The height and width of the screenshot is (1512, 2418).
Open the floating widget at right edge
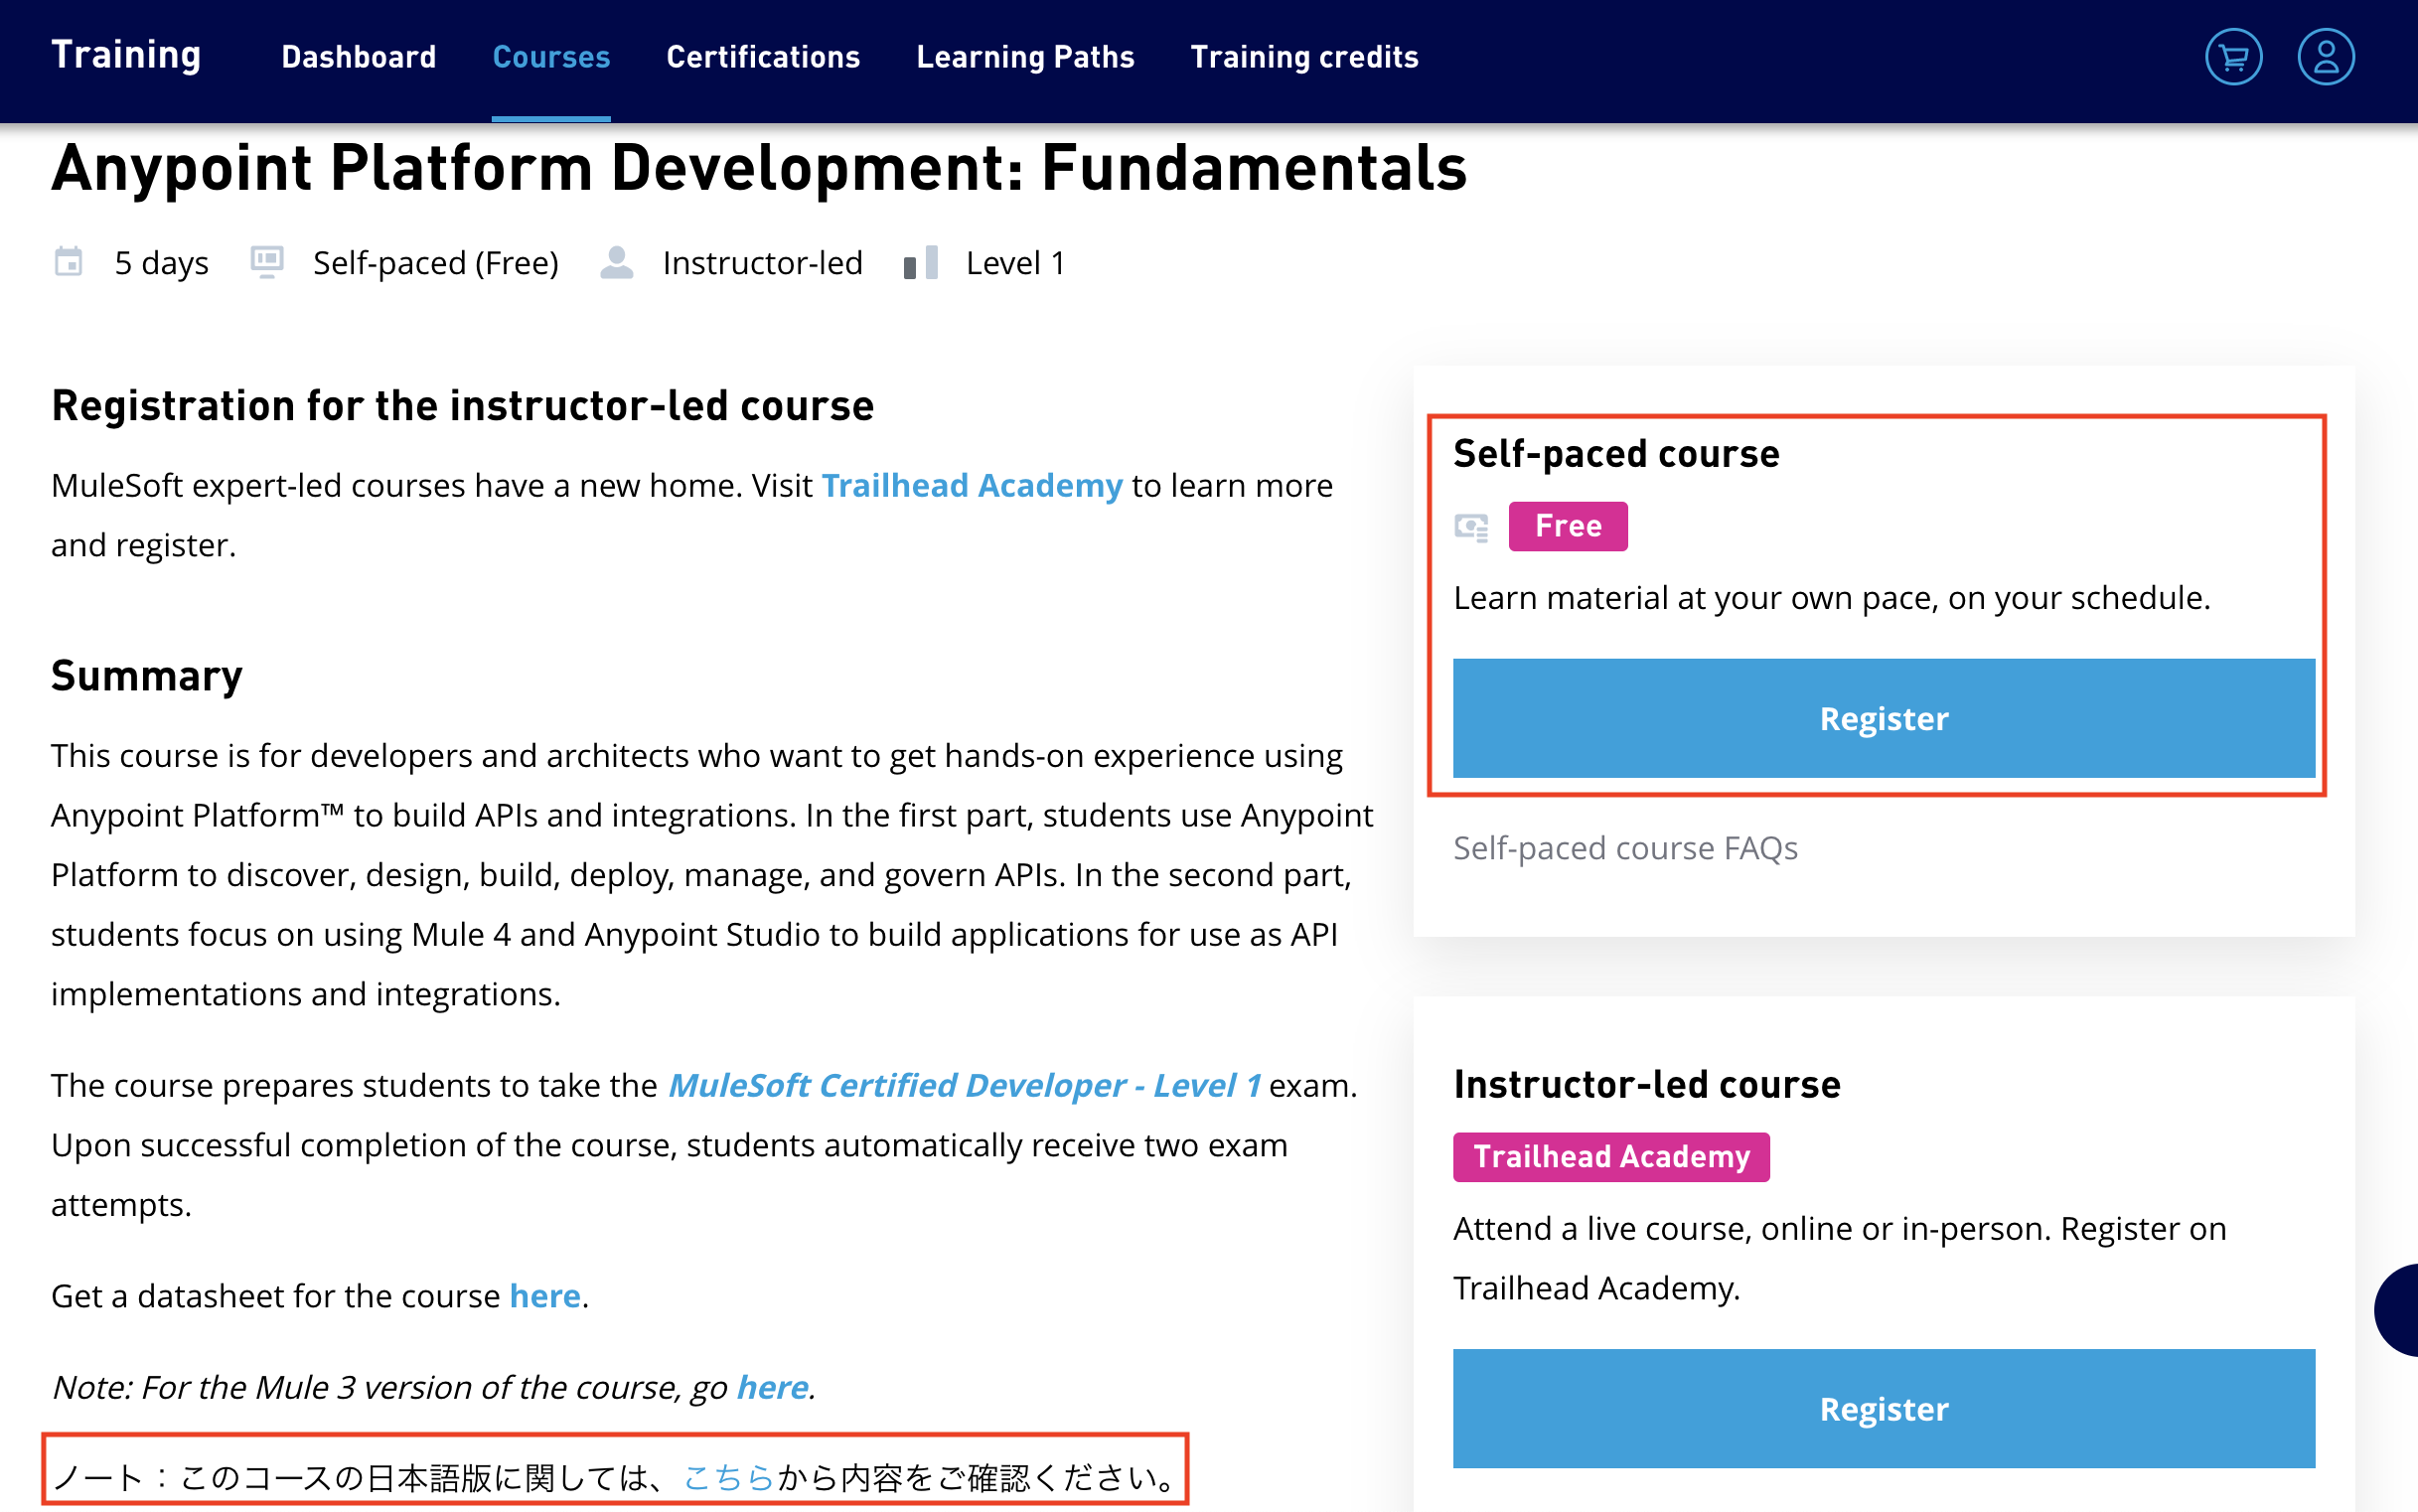(2398, 1309)
